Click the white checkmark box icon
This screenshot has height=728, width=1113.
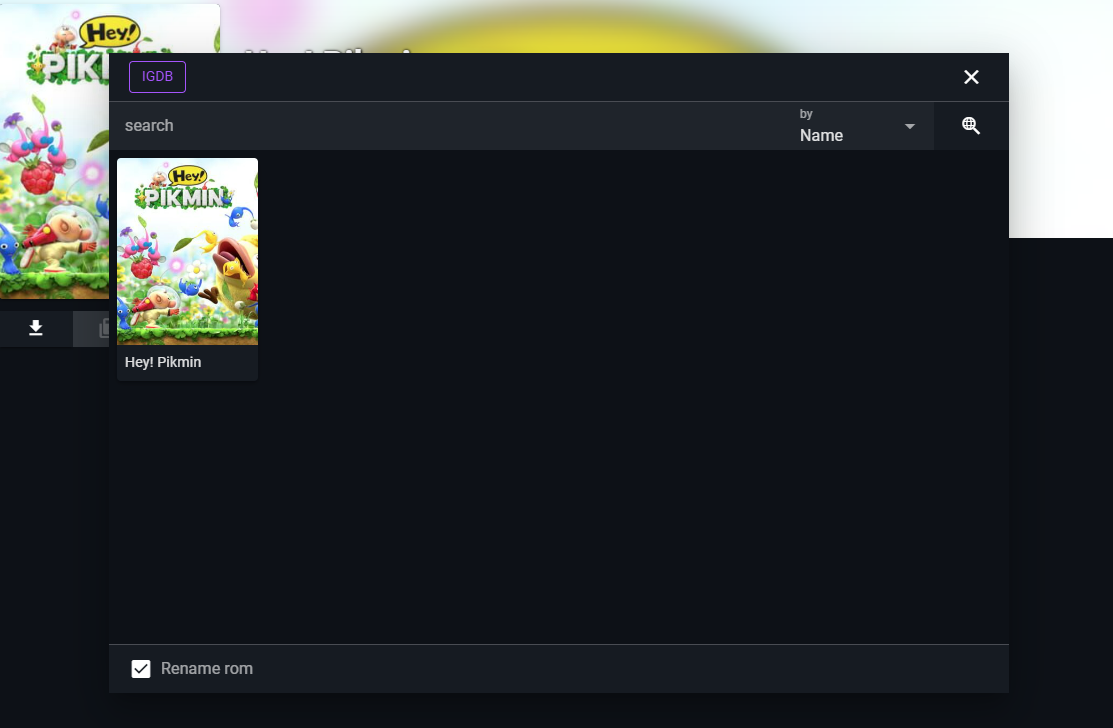click(141, 669)
